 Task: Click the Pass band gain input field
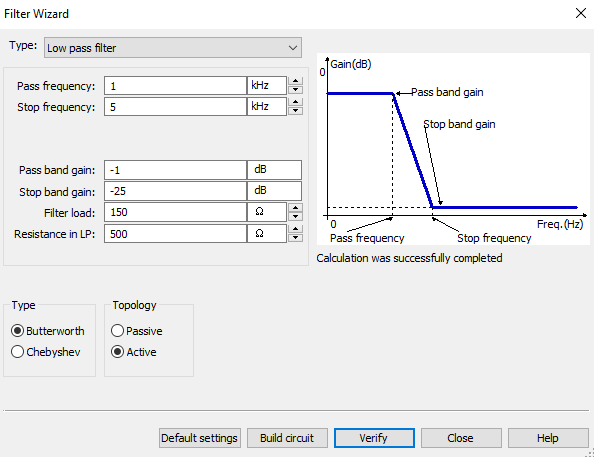[x=175, y=170]
